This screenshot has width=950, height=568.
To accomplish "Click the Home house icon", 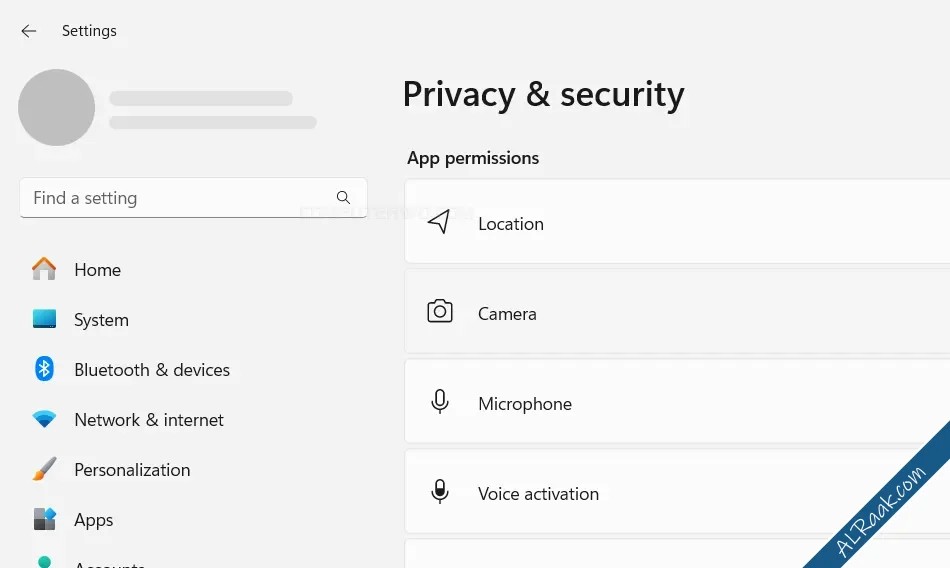I will (44, 269).
